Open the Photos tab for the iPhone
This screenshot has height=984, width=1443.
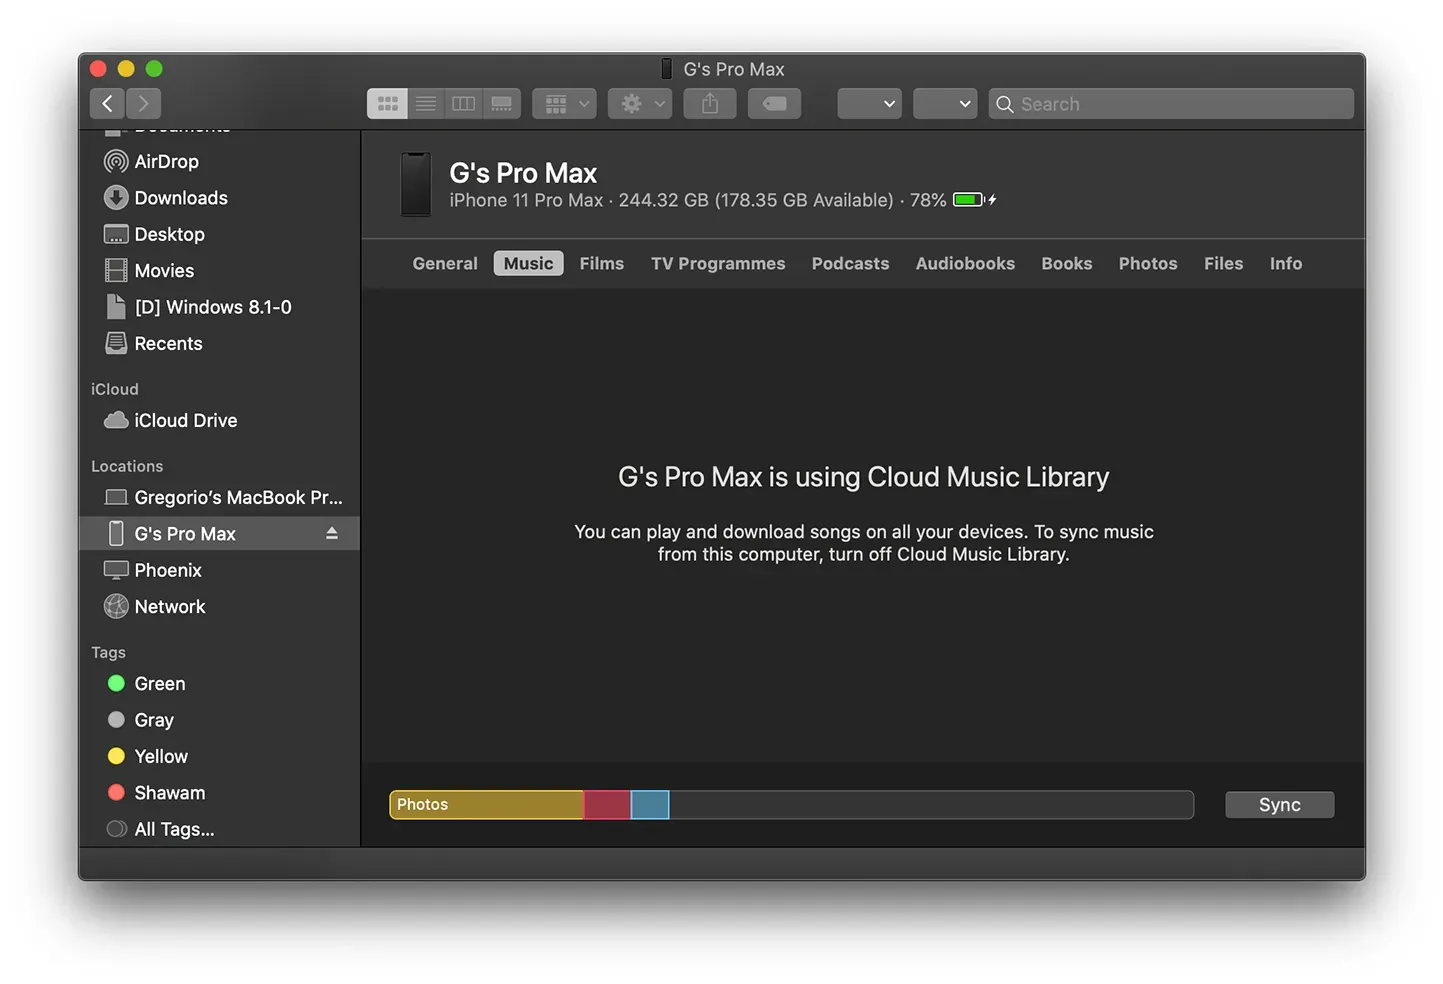tap(1147, 263)
